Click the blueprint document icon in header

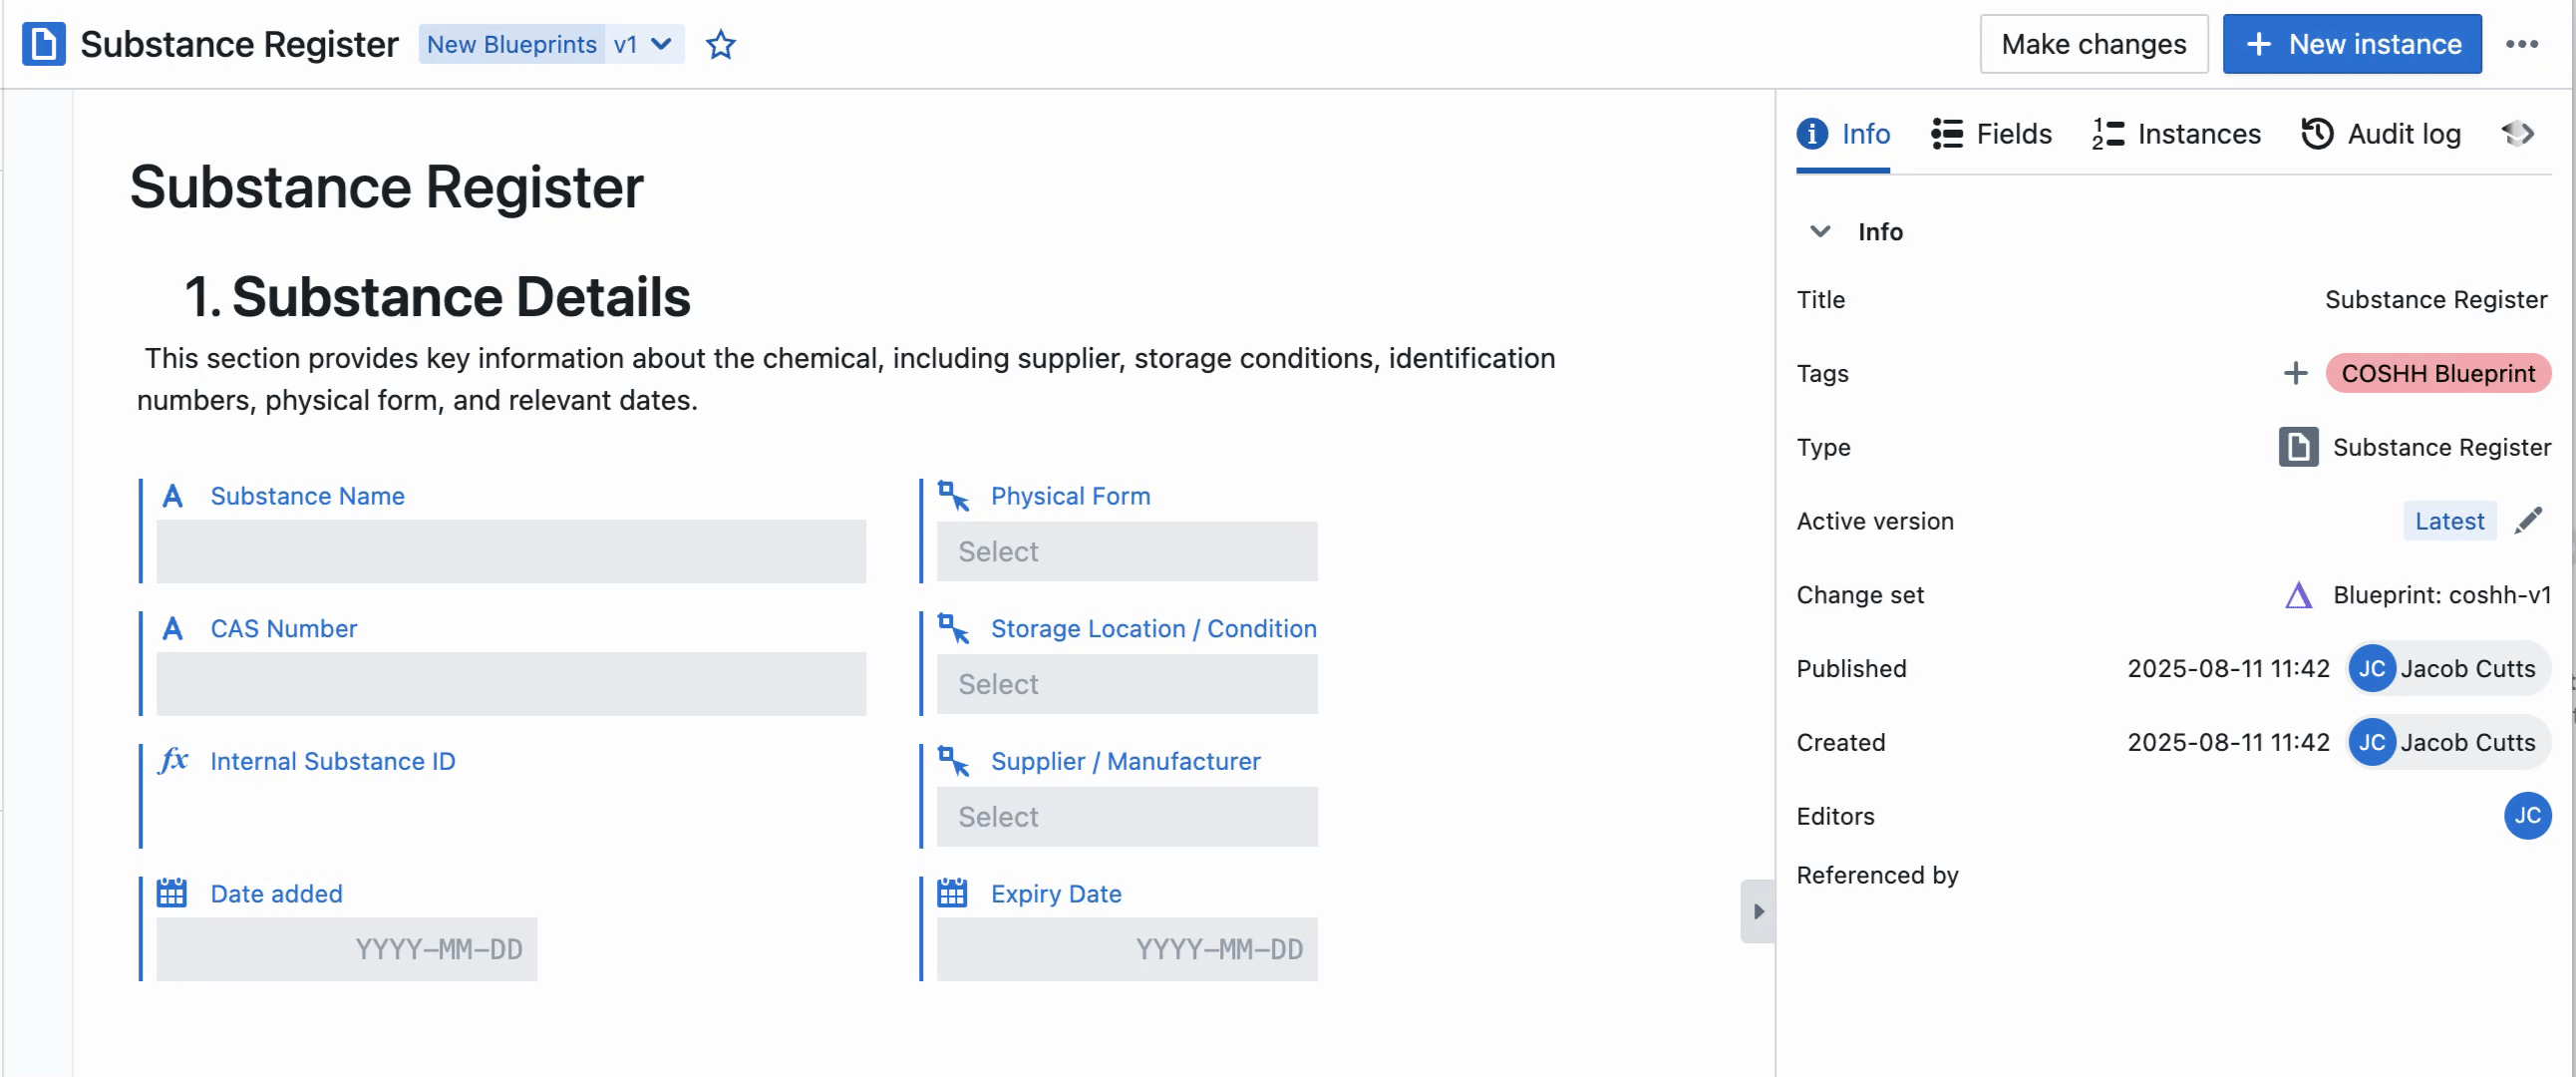pos(43,44)
